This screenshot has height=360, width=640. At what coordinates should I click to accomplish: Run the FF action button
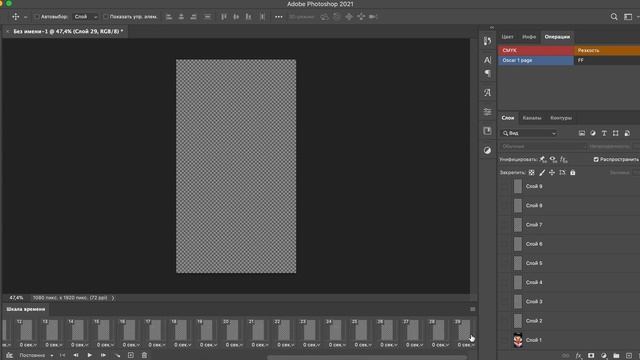coord(607,60)
